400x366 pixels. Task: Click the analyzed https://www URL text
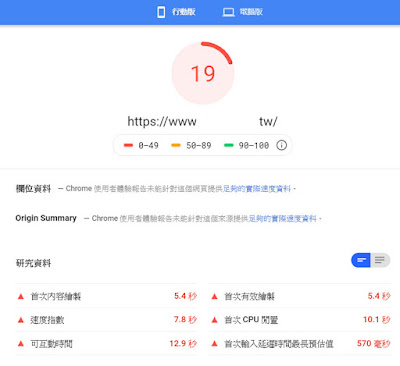tap(202, 121)
